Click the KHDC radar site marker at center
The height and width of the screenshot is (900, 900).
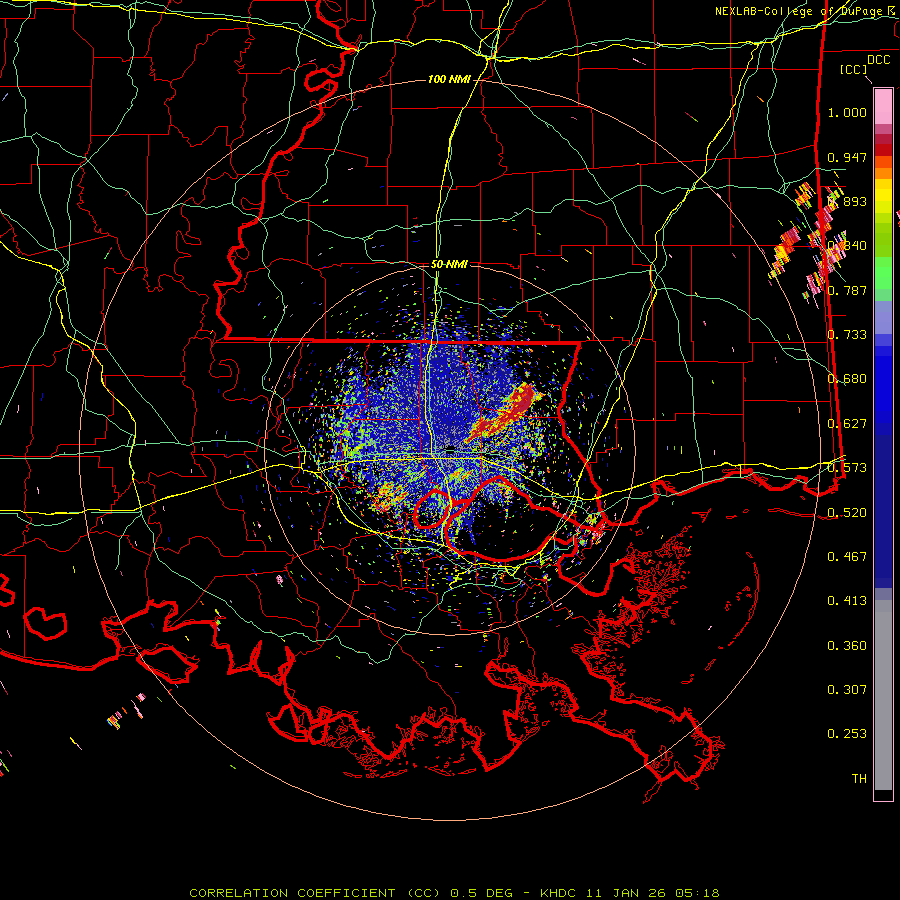point(450,449)
